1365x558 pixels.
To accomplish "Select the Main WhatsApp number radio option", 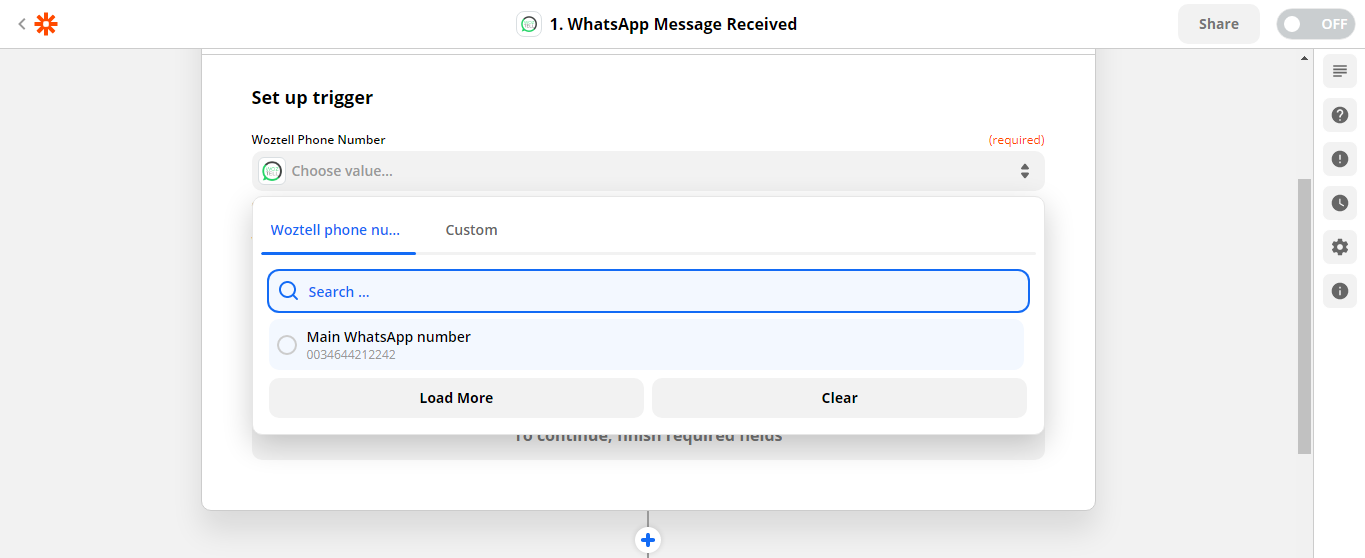I will [287, 345].
